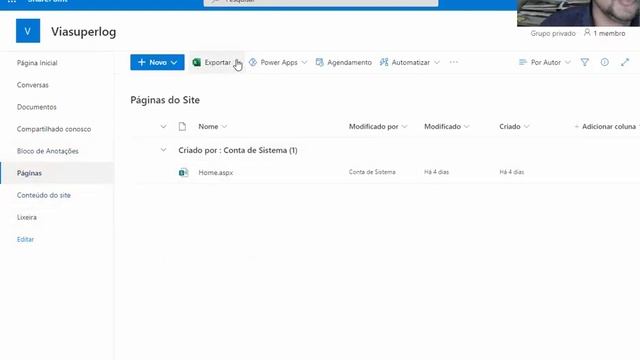Click the file type column header icon
The width and height of the screenshot is (640, 360).
[x=182, y=127]
